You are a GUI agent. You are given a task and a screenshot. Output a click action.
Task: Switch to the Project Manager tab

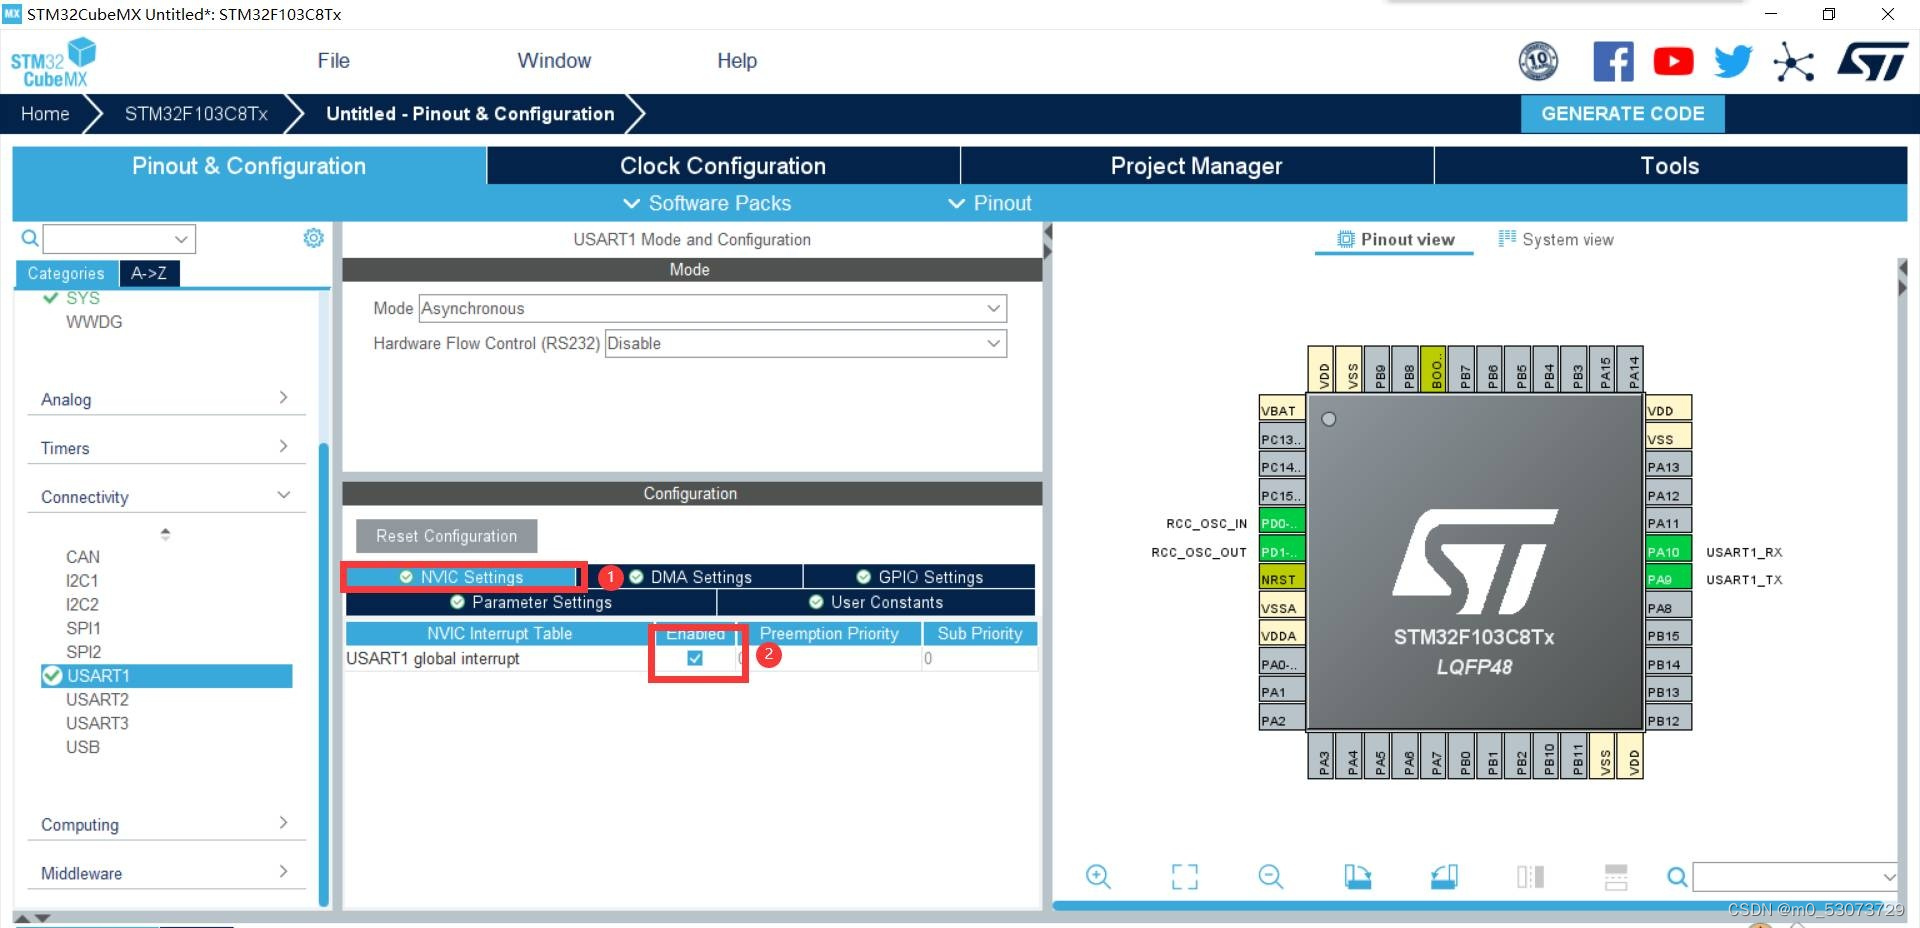[1196, 166]
